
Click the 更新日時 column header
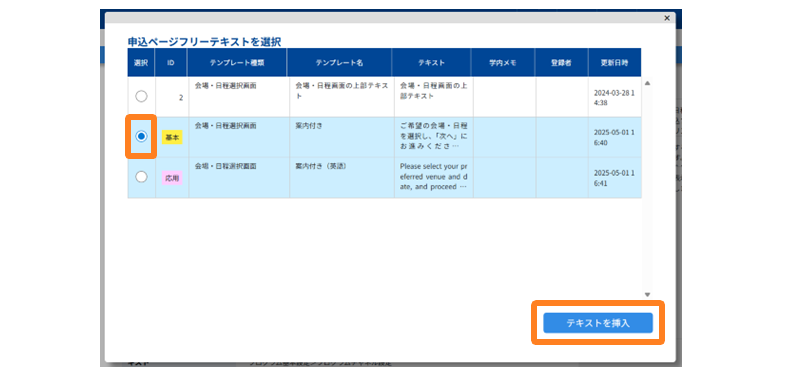click(x=615, y=62)
